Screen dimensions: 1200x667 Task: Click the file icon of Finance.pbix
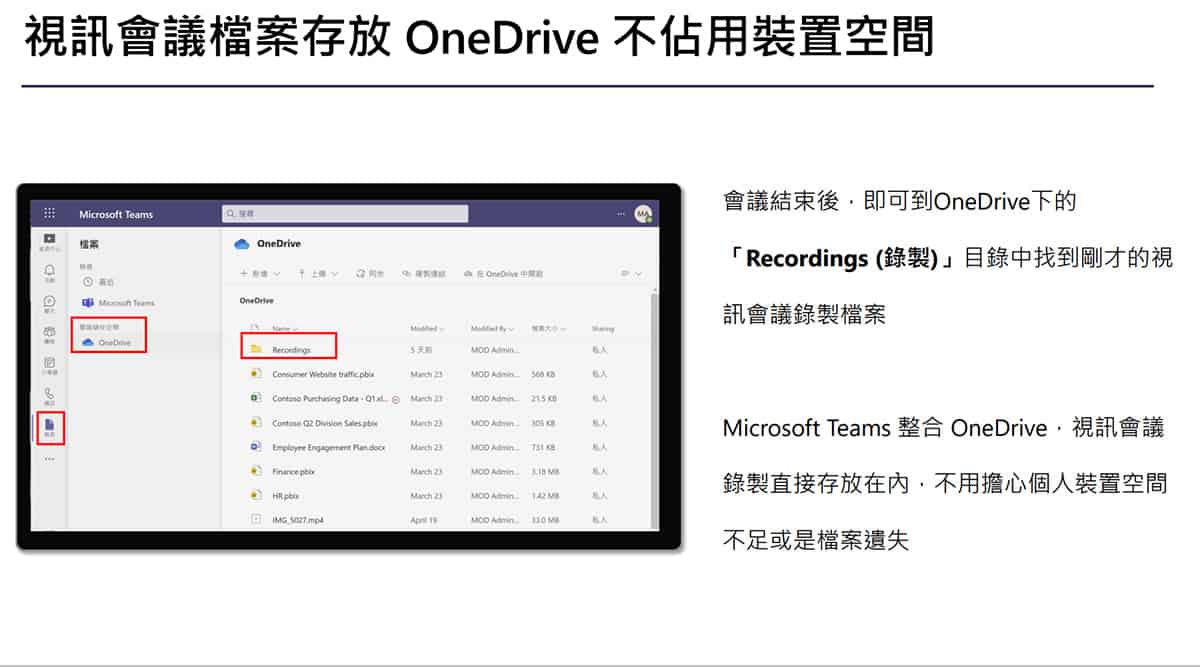(x=256, y=471)
